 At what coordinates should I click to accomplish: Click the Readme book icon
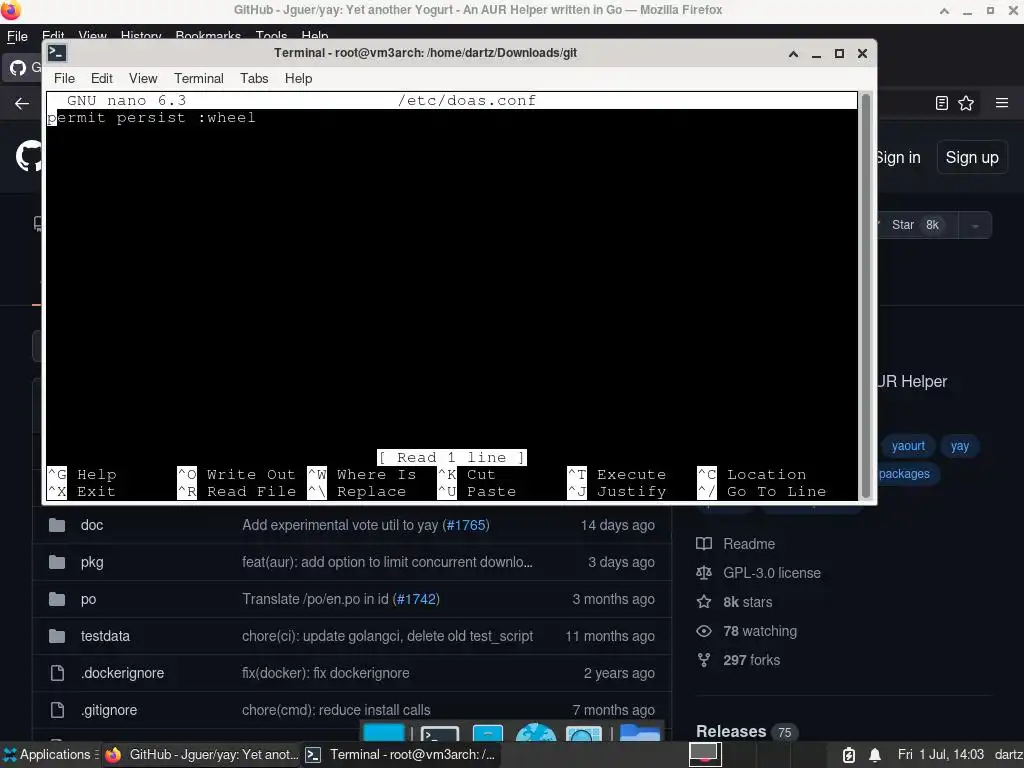point(703,543)
